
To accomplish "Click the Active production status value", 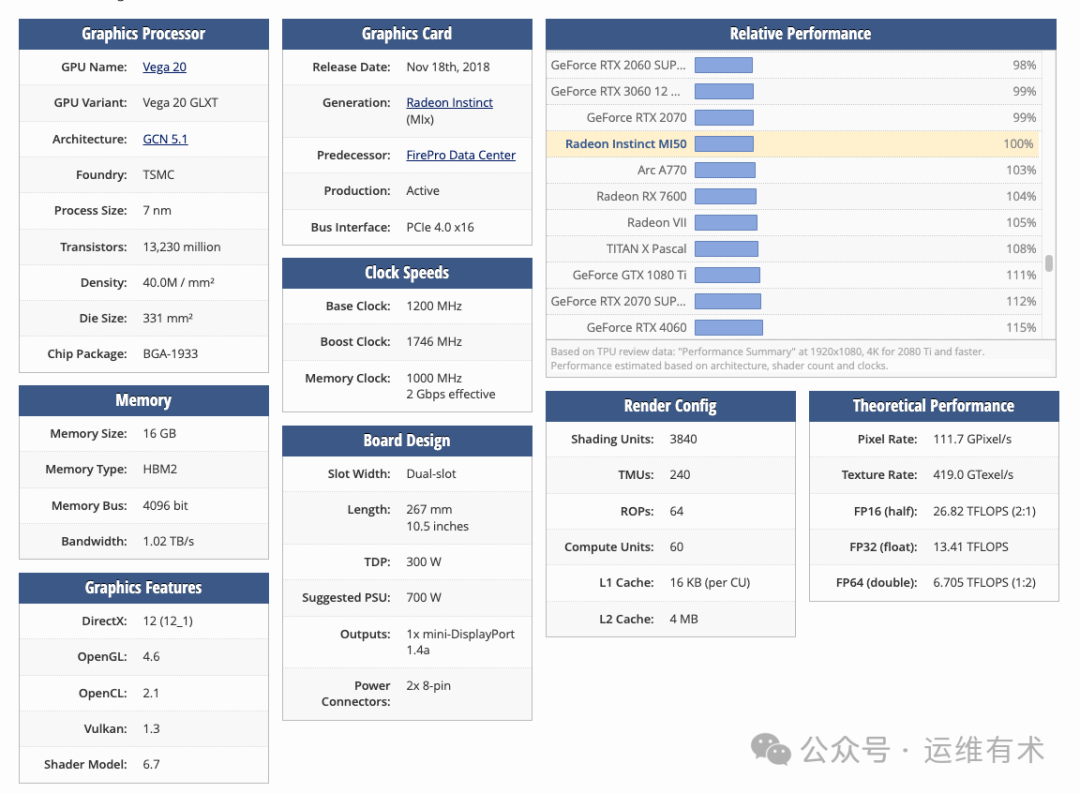I will (x=422, y=191).
